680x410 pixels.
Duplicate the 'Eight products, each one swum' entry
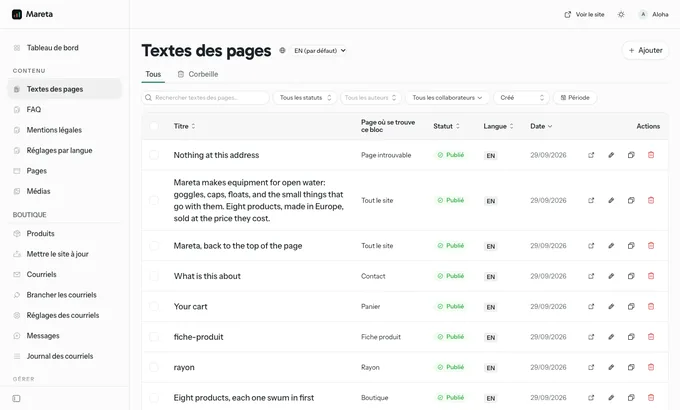tap(631, 397)
